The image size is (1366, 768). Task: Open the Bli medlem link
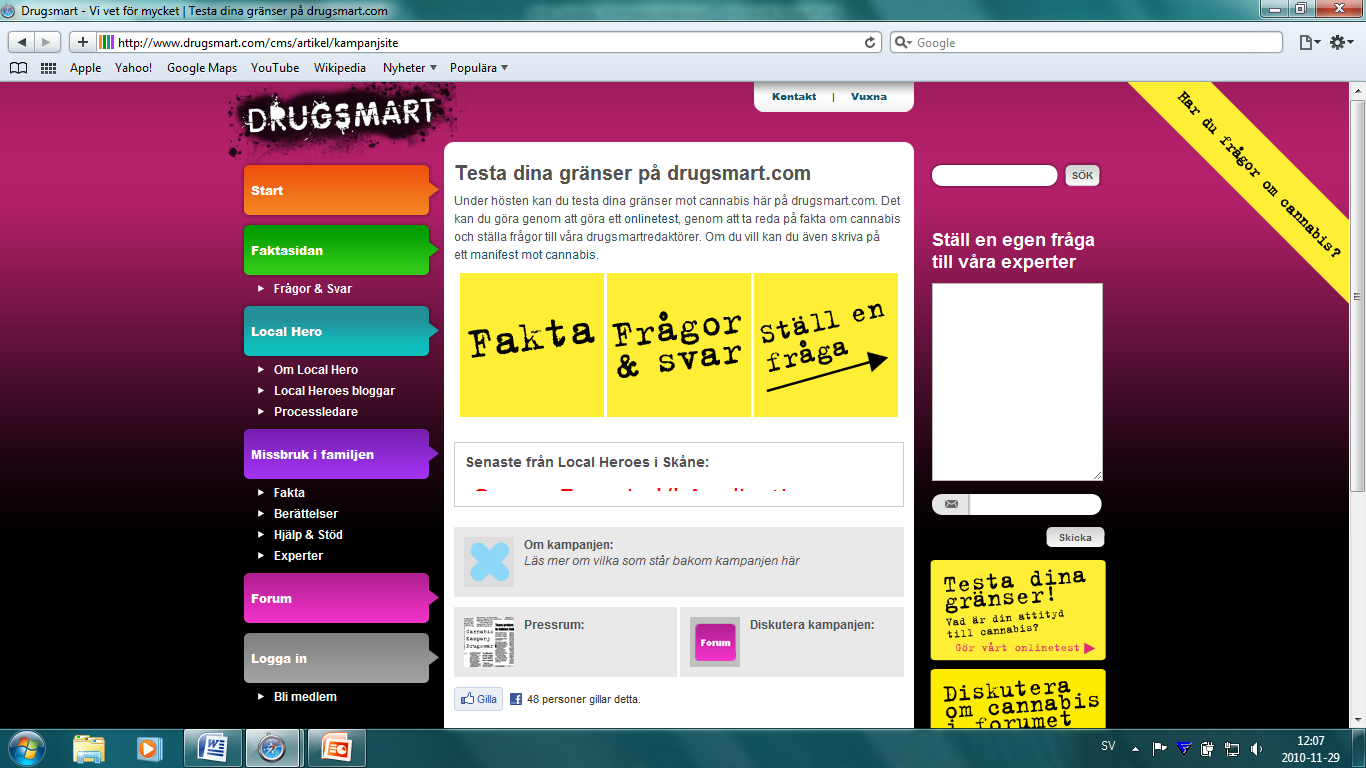tap(305, 697)
